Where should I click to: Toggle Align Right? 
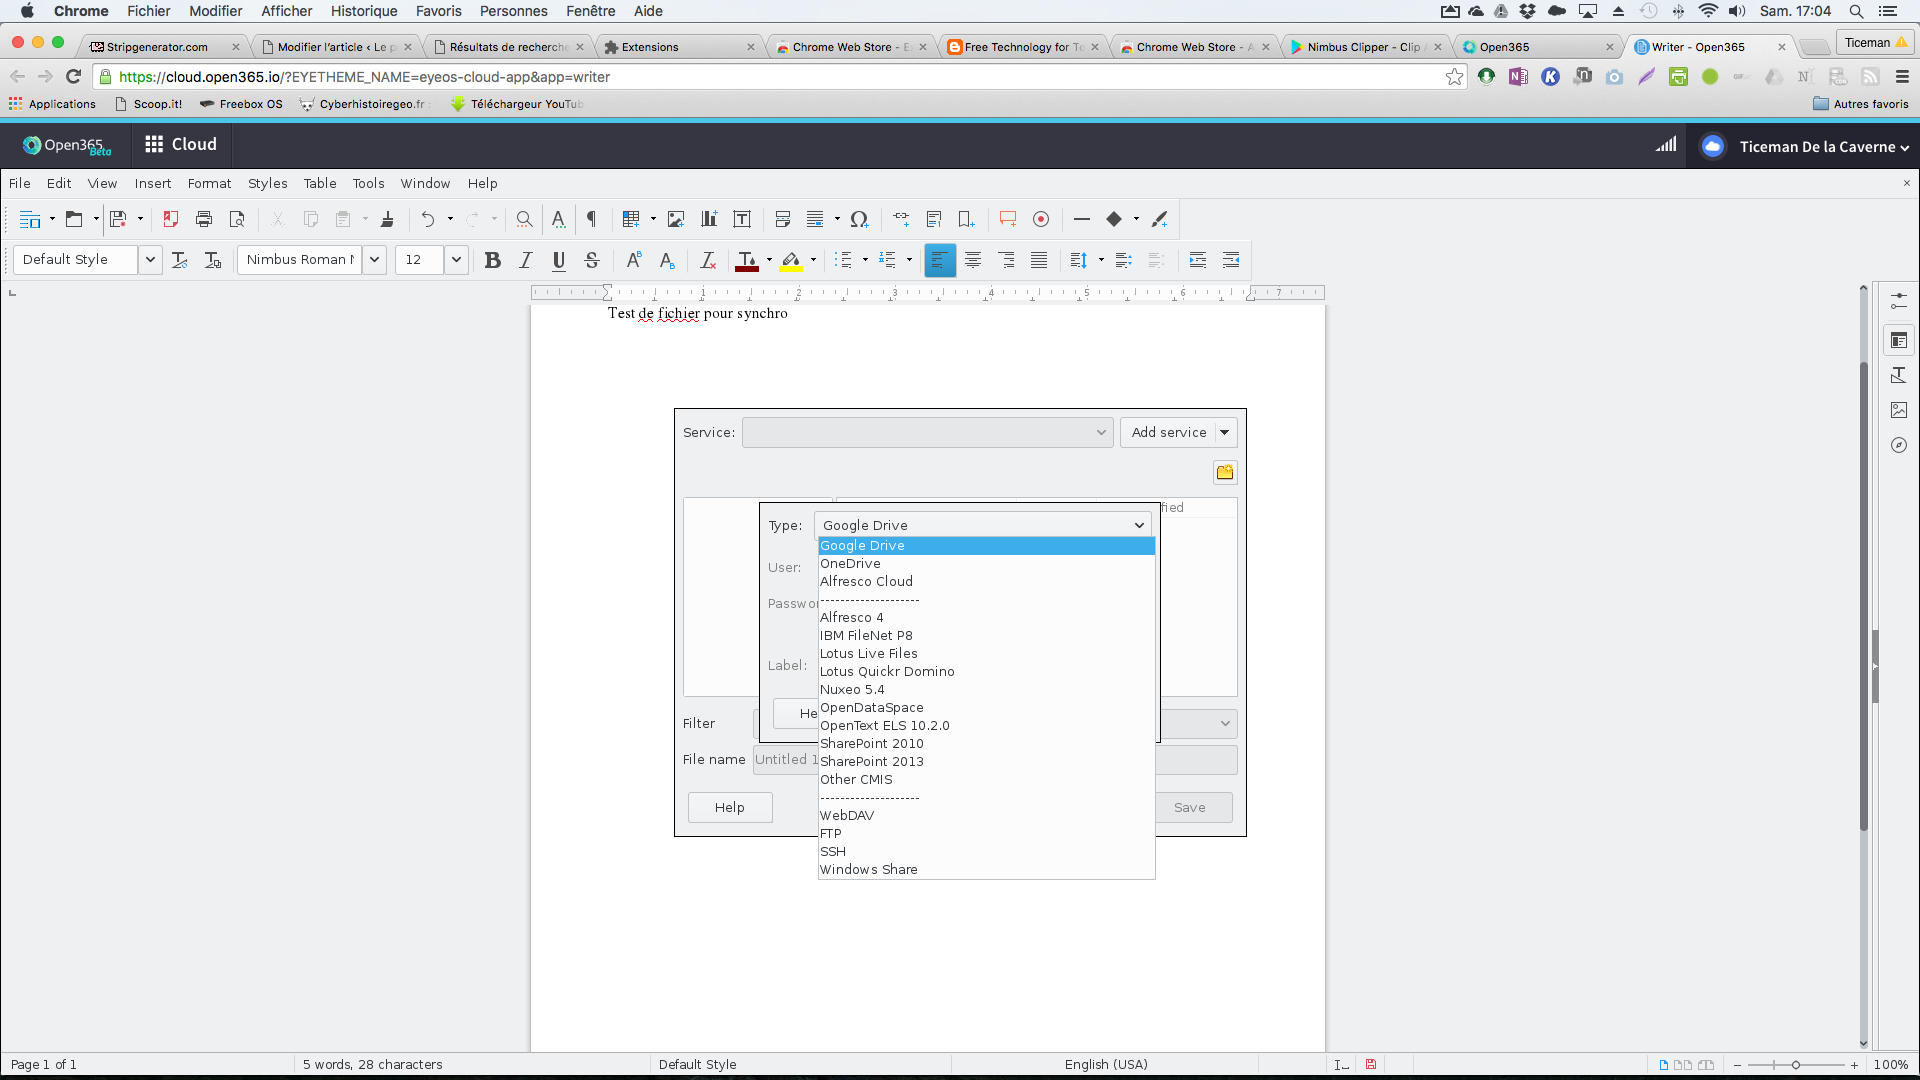pos(1006,260)
